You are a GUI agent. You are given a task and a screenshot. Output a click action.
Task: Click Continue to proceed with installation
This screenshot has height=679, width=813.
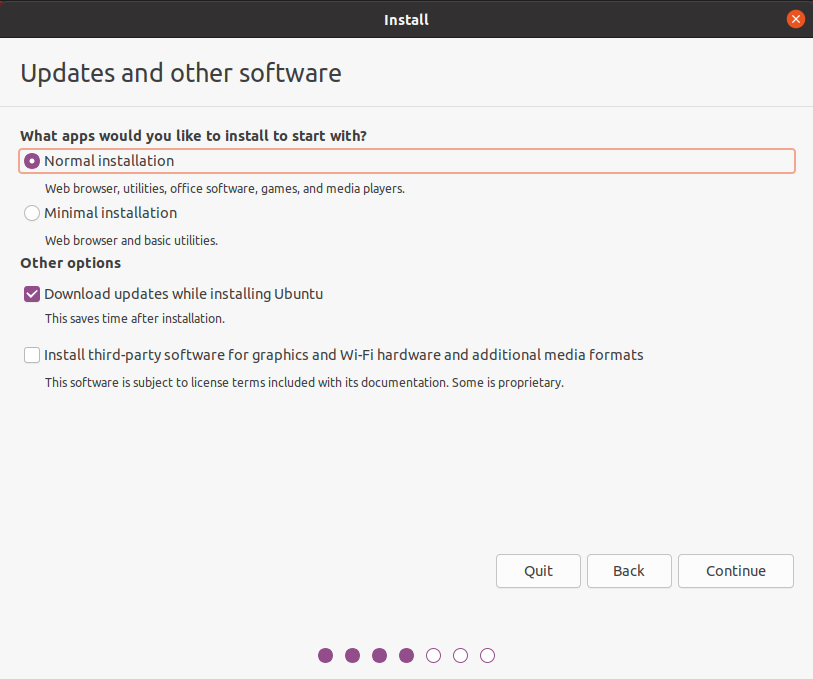[x=735, y=571]
